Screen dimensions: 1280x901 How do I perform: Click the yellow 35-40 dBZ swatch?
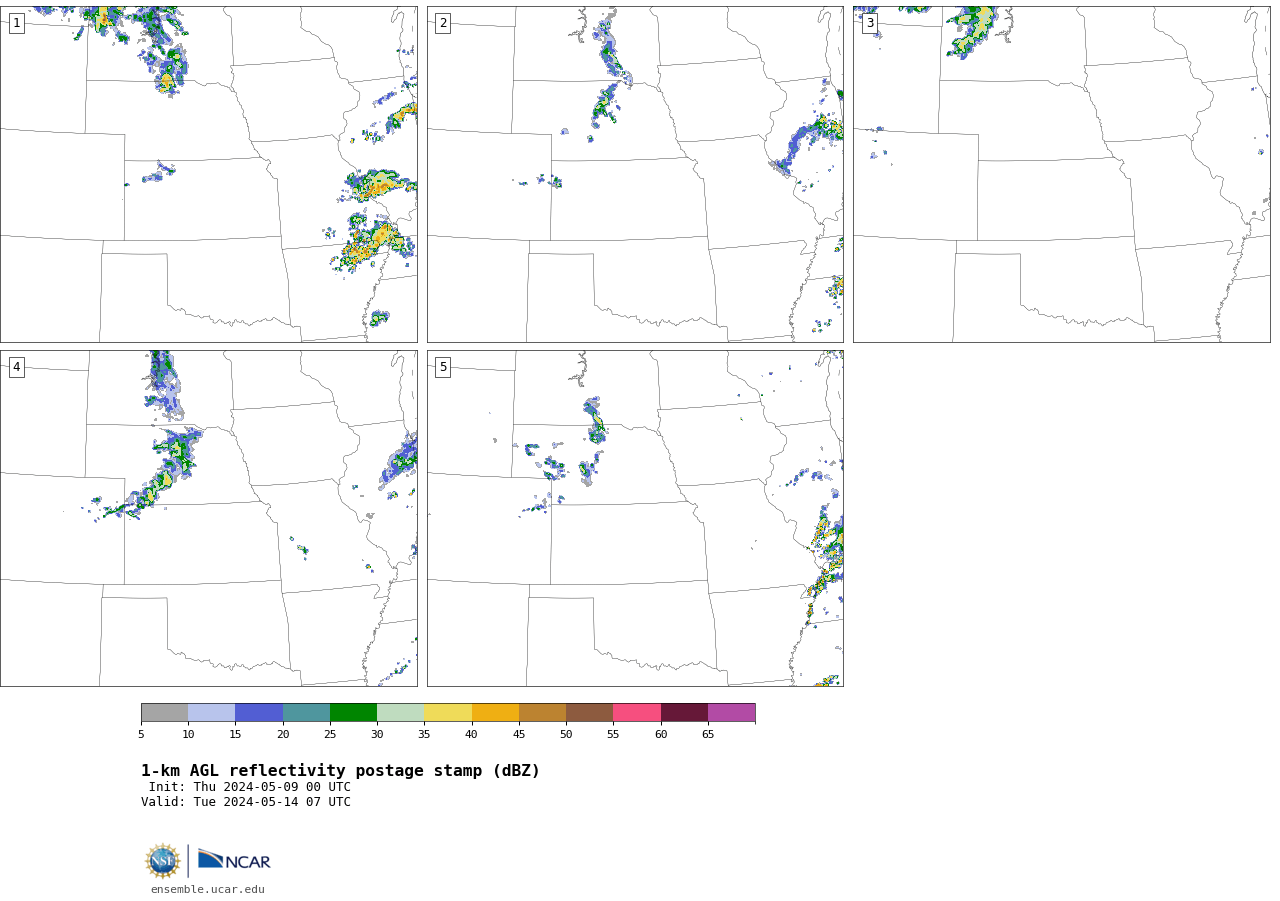click(448, 713)
